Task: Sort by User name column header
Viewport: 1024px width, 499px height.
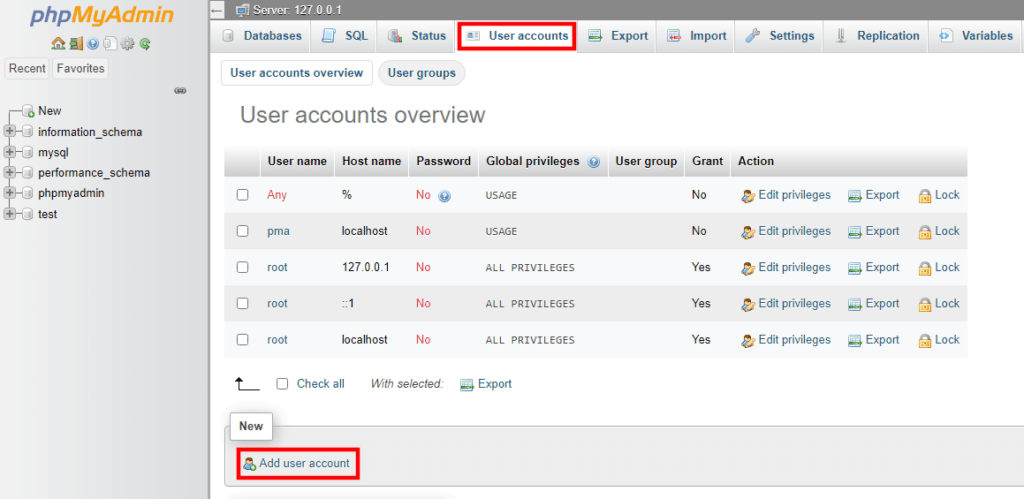Action: click(x=297, y=161)
